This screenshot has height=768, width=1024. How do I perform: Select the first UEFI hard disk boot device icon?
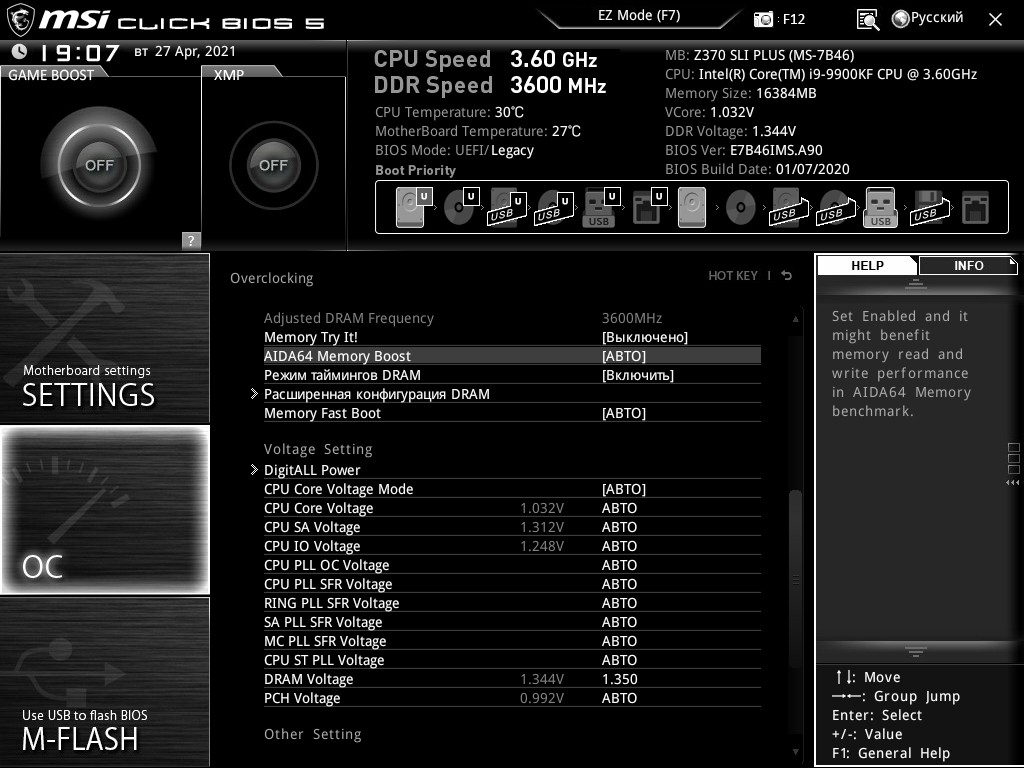pos(413,207)
